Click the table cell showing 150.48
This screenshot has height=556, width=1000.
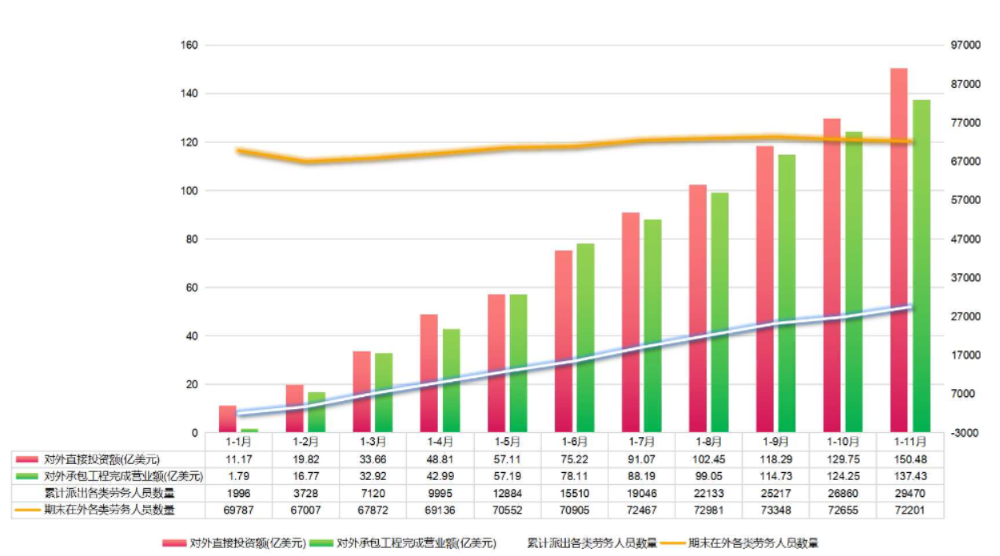[x=910, y=458]
